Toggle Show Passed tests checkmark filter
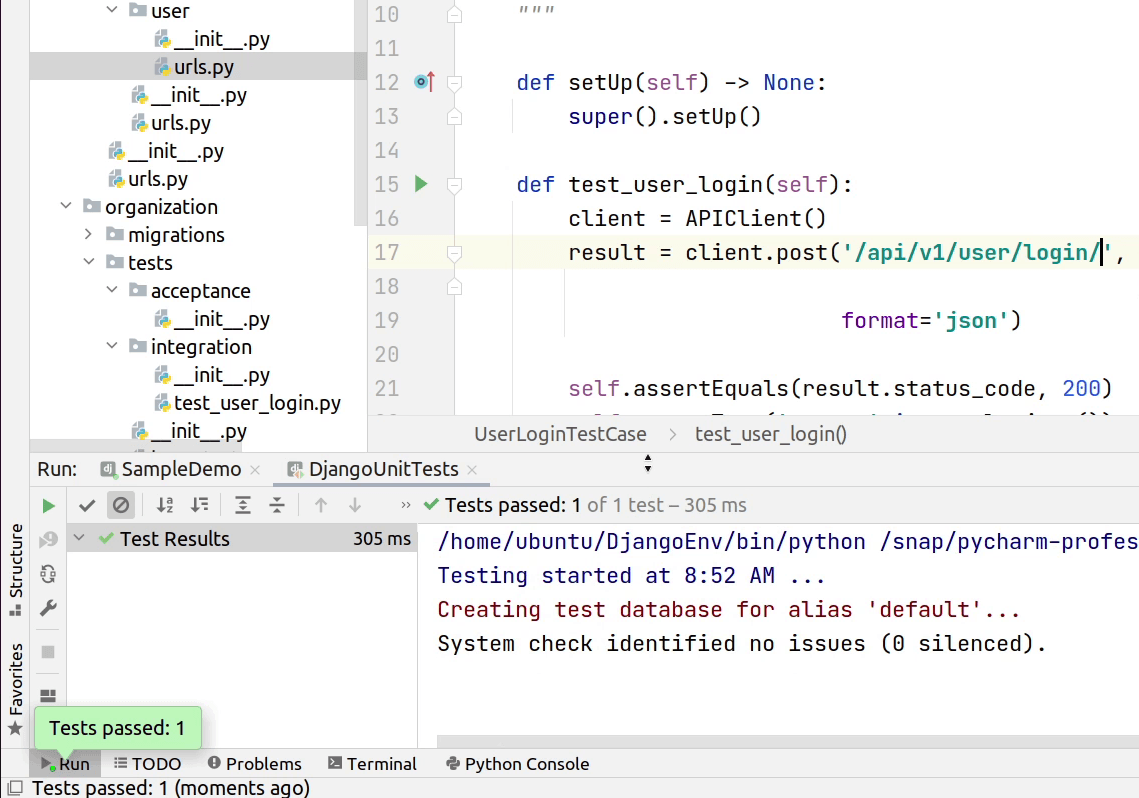 (88, 506)
